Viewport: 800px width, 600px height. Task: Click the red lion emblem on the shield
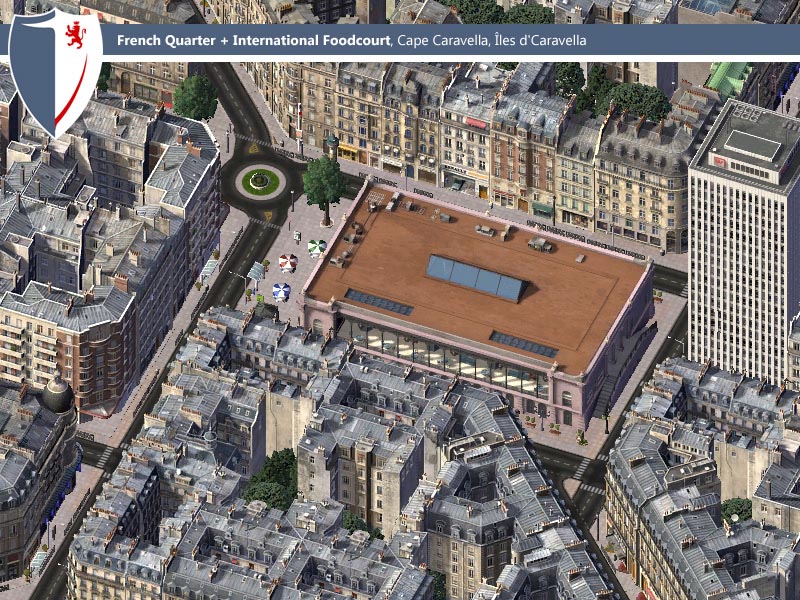tap(75, 35)
